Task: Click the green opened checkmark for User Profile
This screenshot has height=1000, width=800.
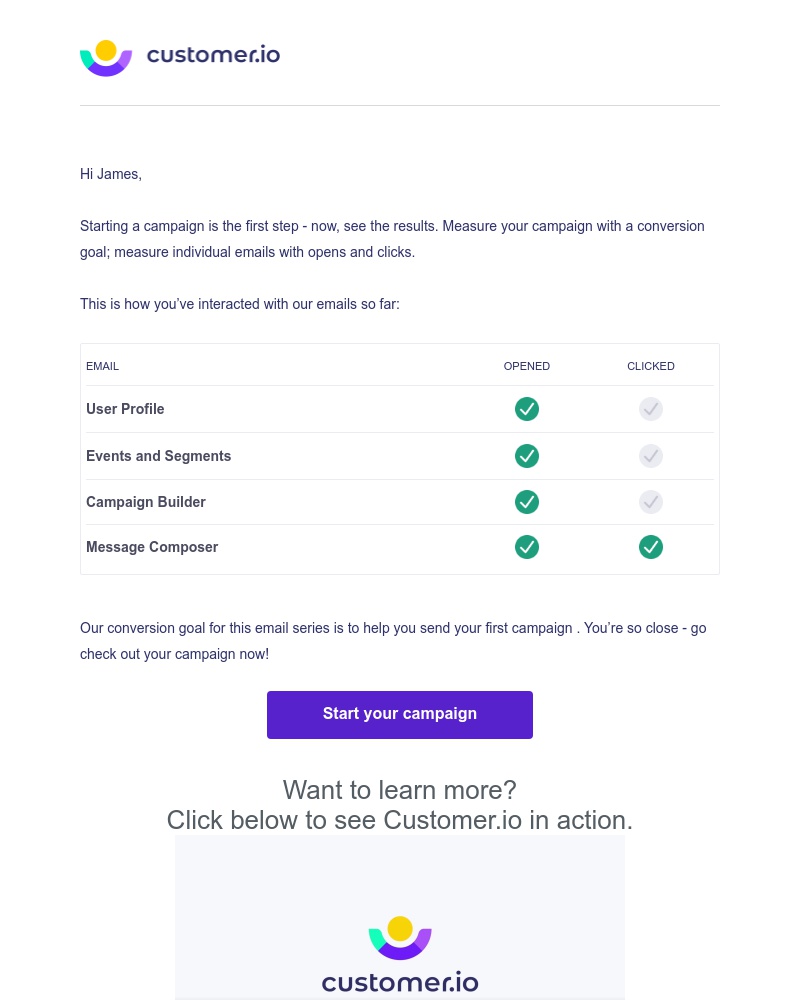Action: (x=527, y=409)
